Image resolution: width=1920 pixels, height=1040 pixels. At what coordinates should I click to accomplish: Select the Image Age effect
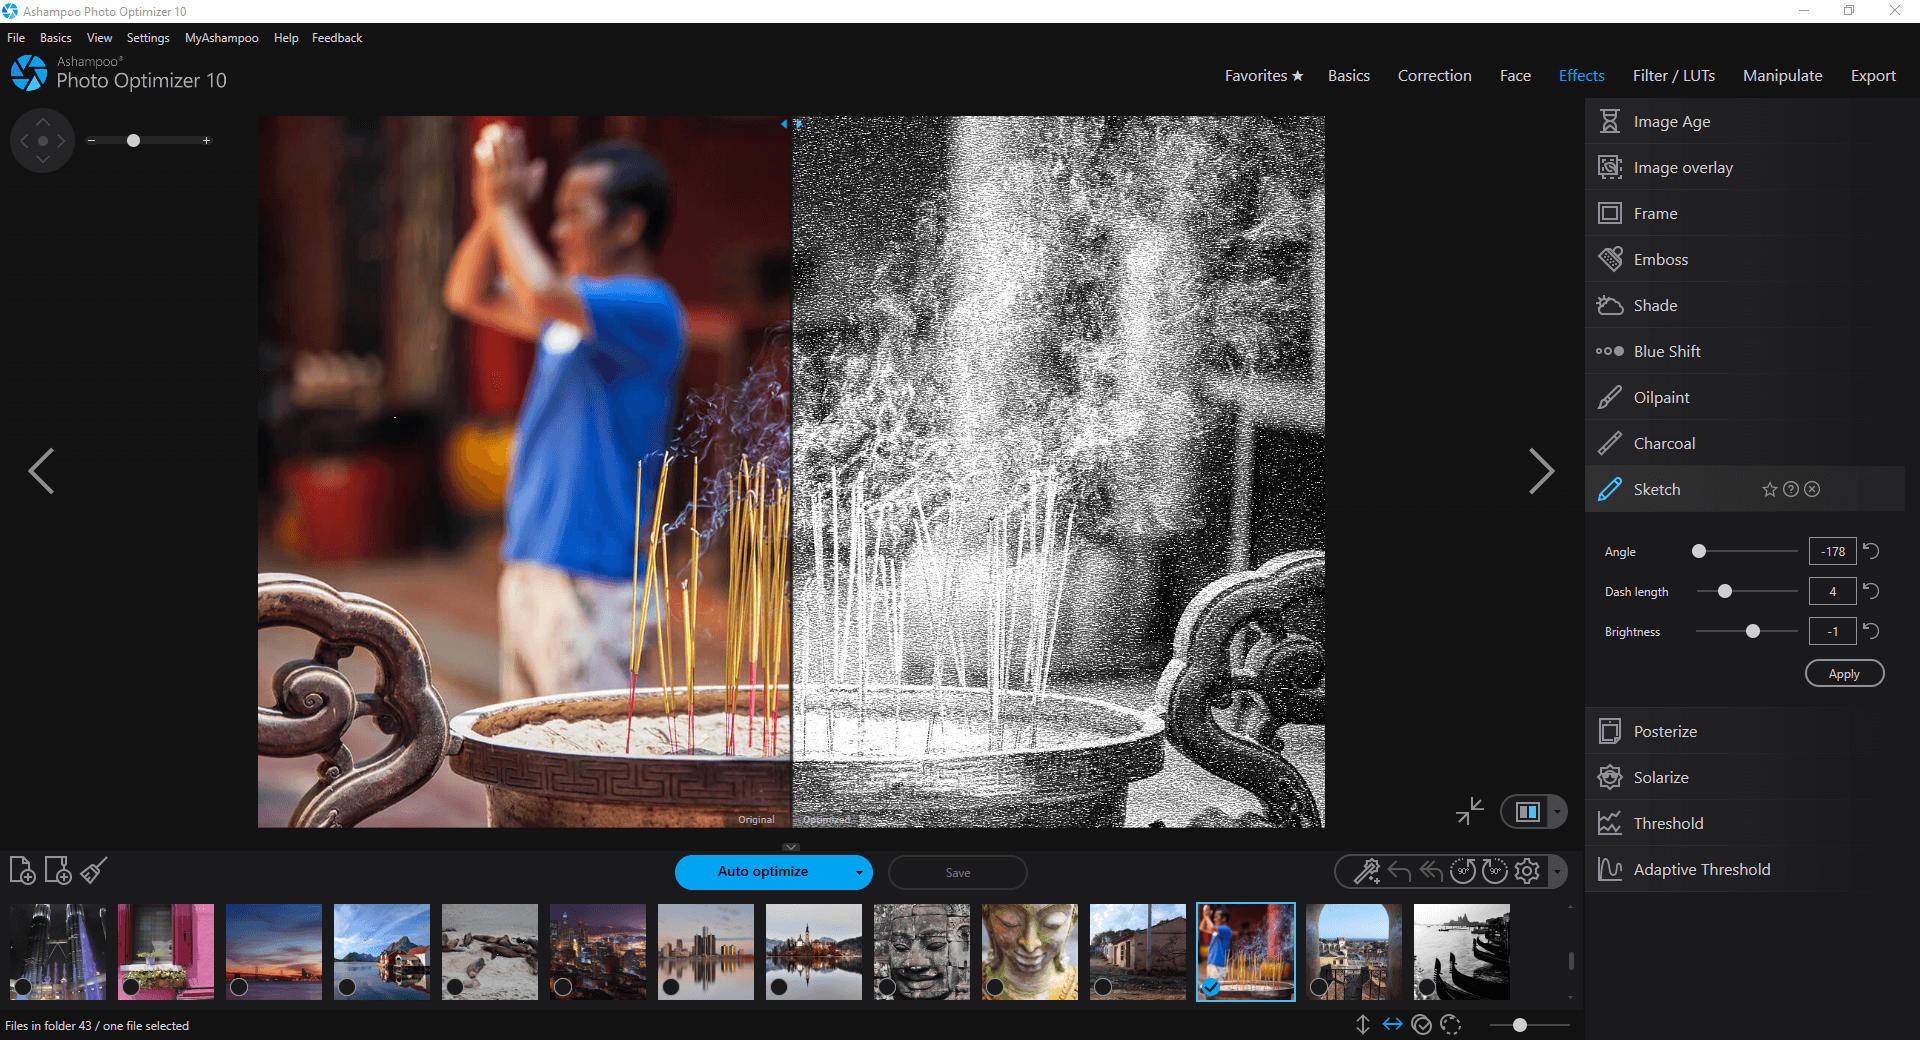click(x=1668, y=121)
